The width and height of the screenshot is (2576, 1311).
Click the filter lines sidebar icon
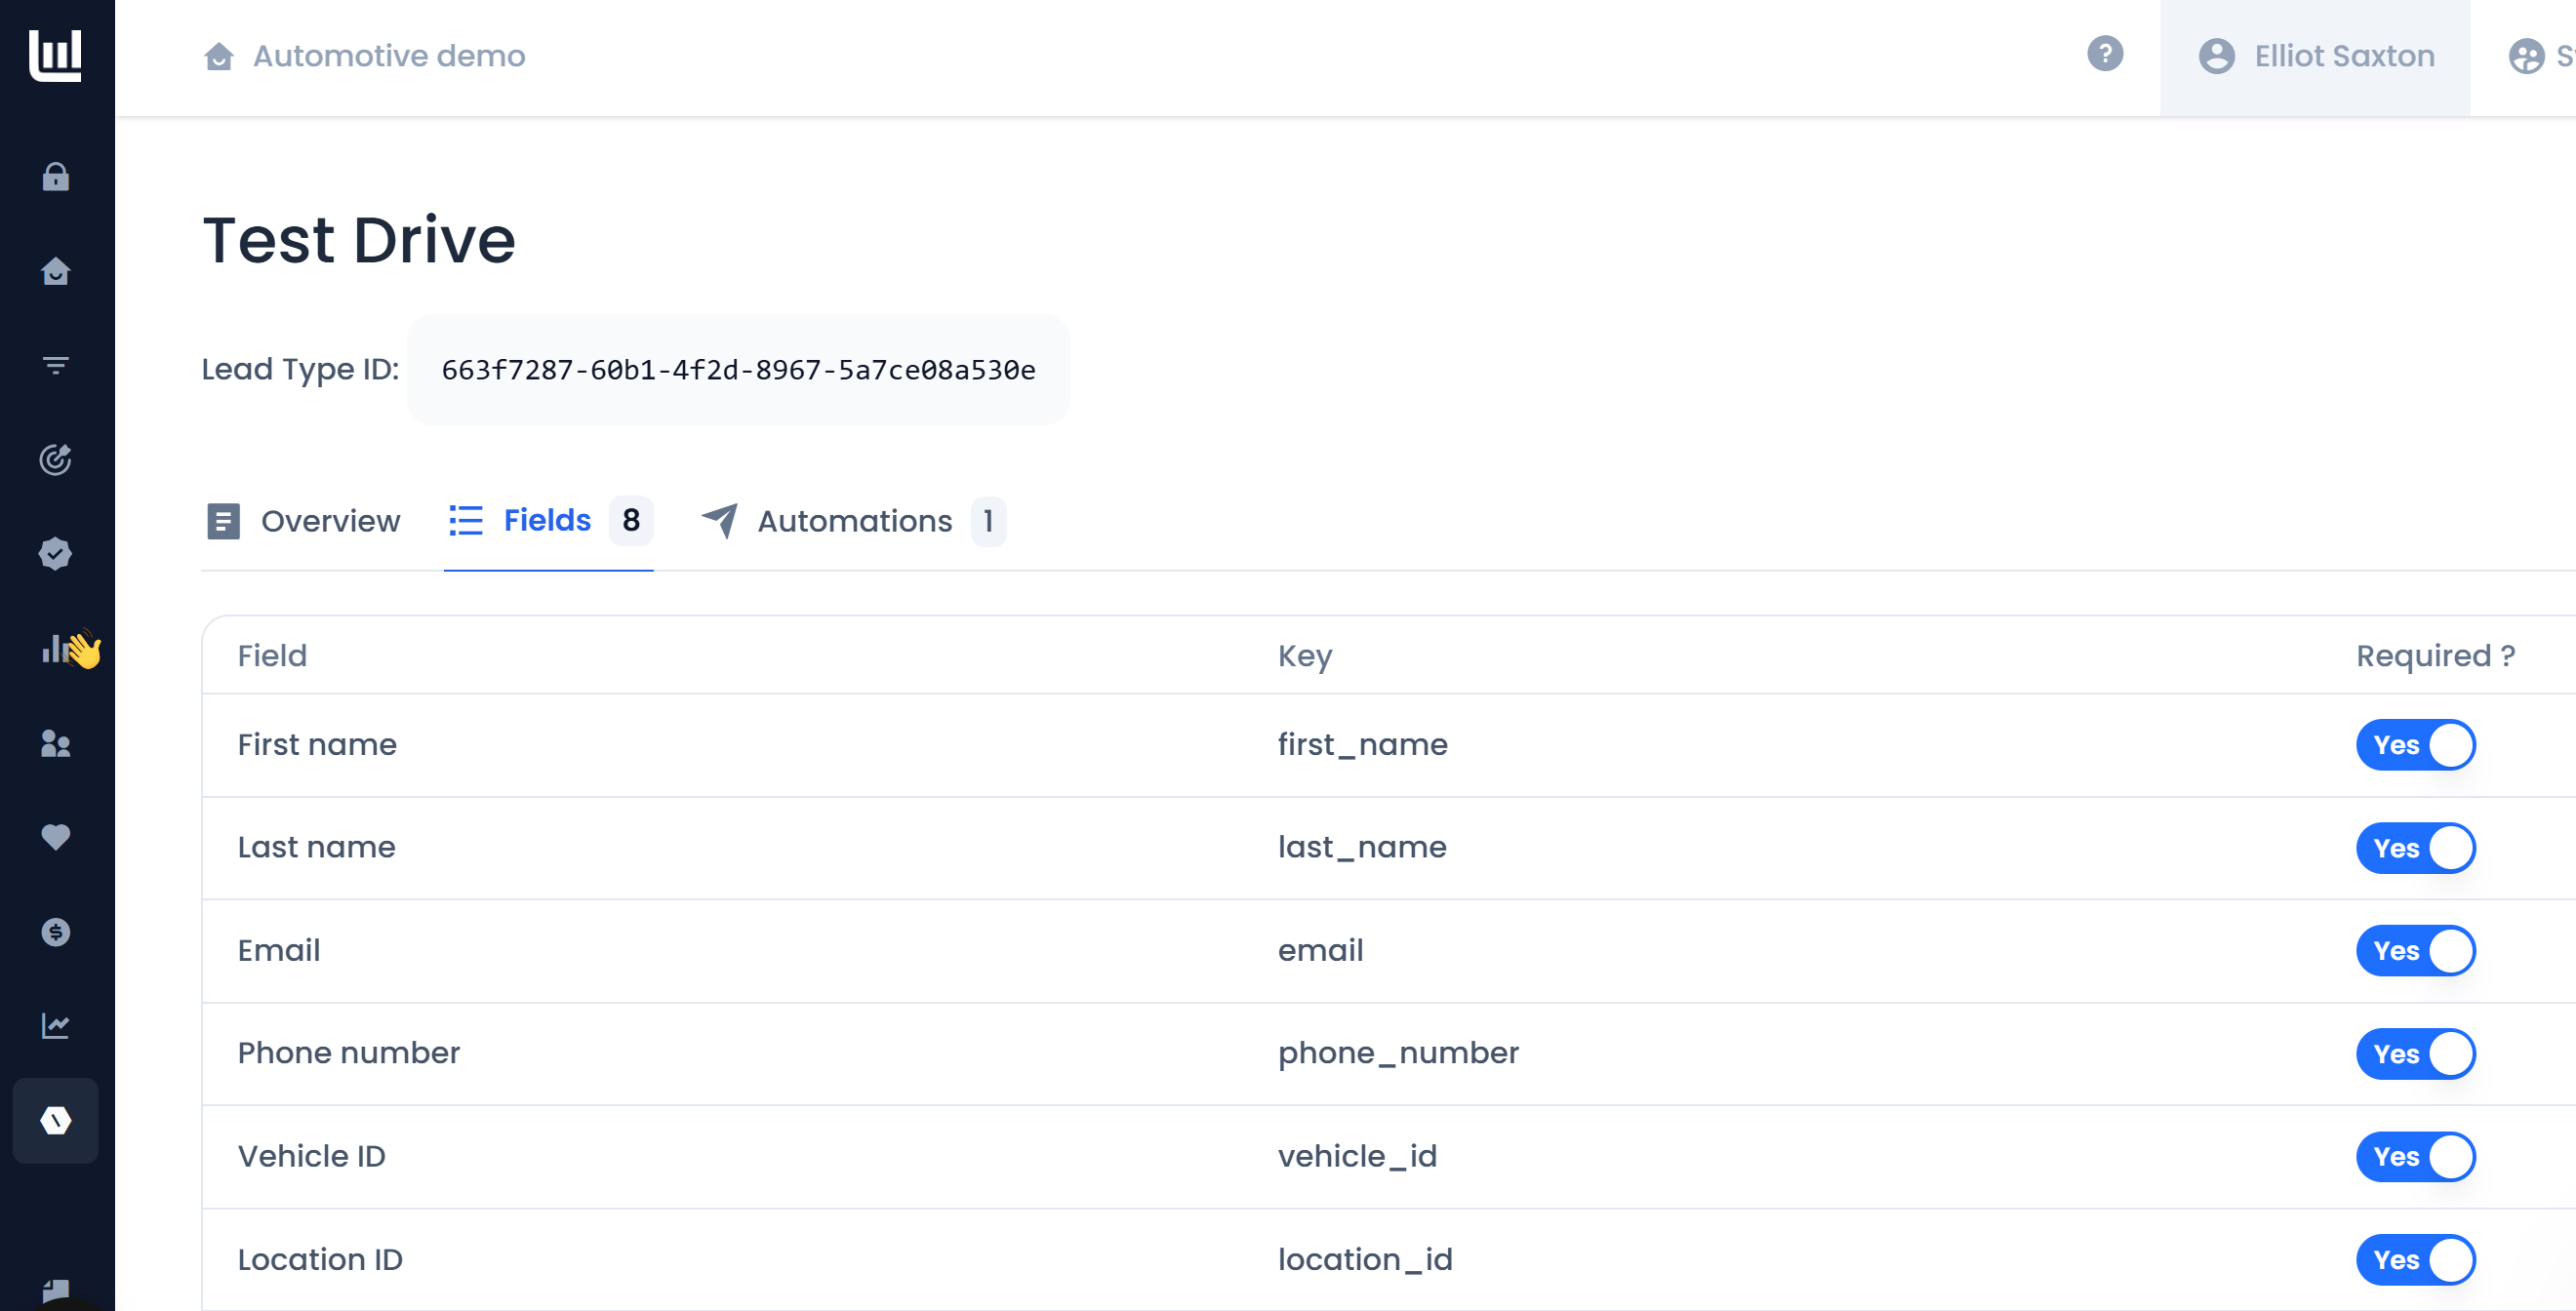pyautogui.click(x=56, y=366)
